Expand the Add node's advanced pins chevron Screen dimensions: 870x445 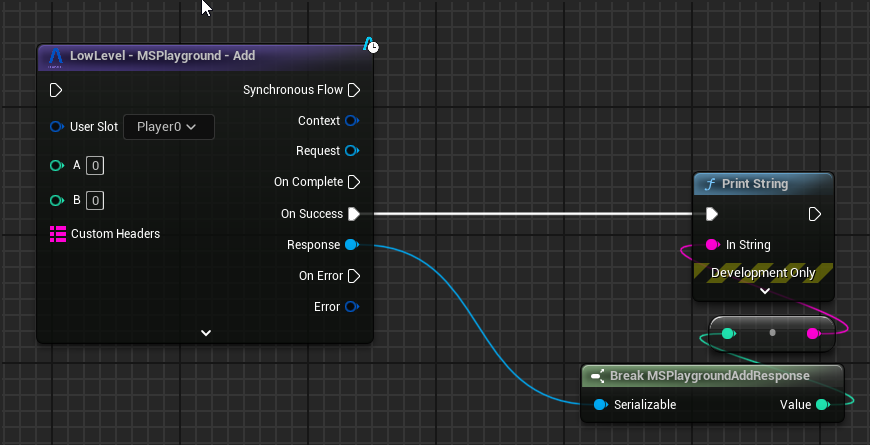click(205, 332)
